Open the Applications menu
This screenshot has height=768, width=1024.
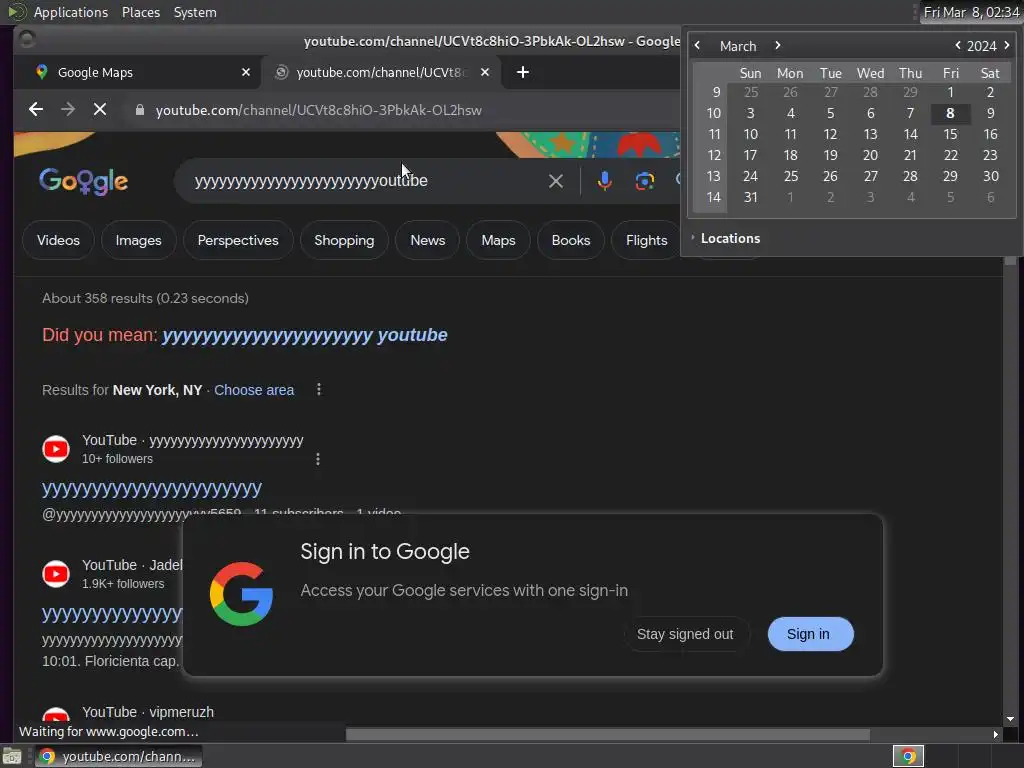point(71,12)
